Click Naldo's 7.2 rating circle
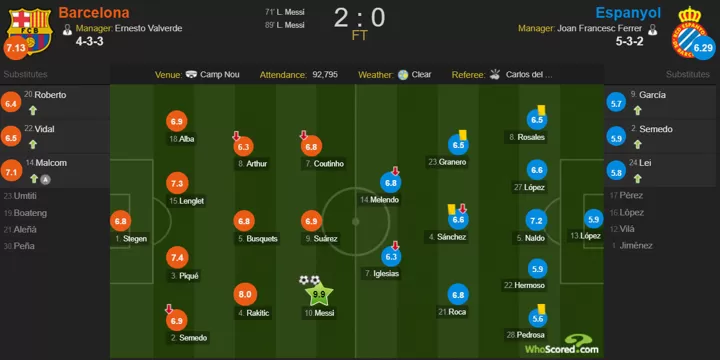Image resolution: width=720 pixels, height=360 pixels. pyautogui.click(x=537, y=221)
